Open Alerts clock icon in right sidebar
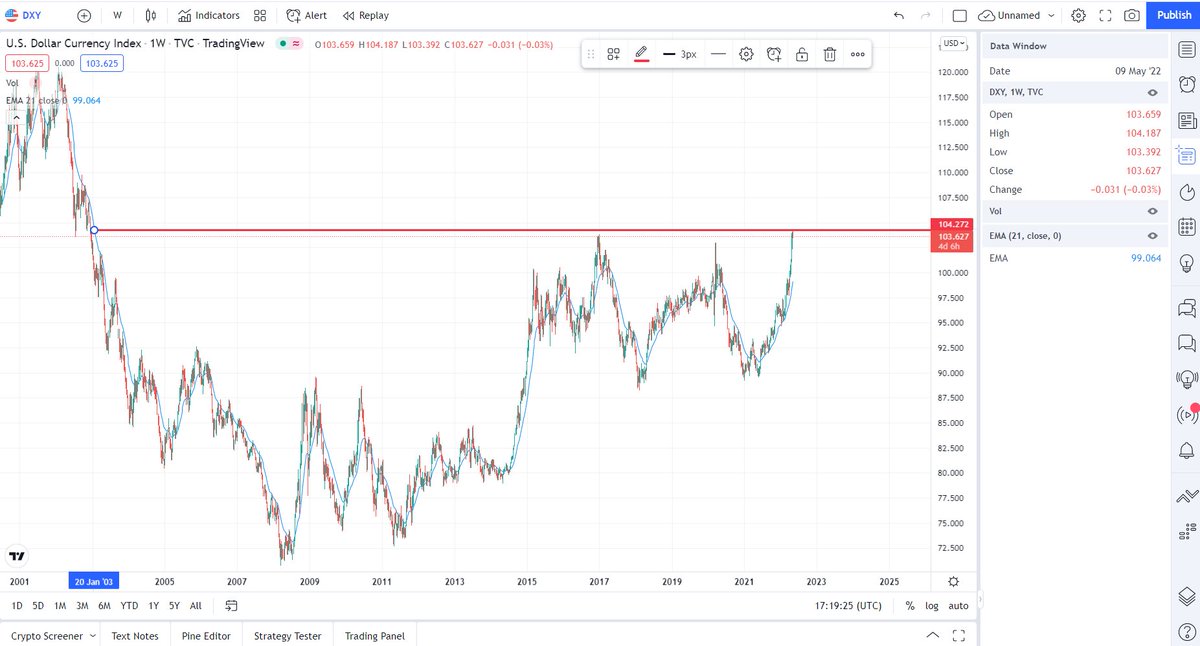This screenshot has width=1200, height=646. pyautogui.click(x=1186, y=85)
